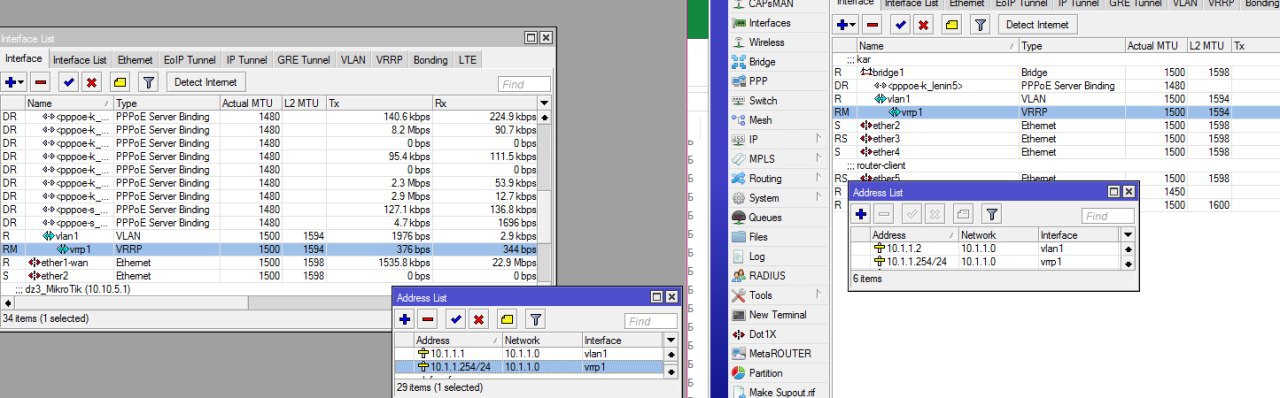Open PPP in WinBox sidebar

[759, 81]
